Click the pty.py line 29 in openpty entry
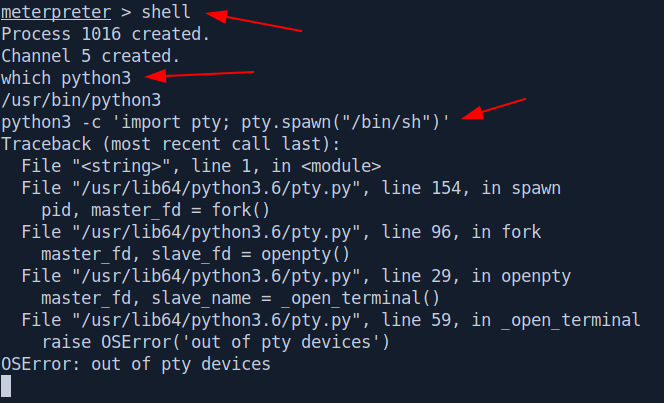This screenshot has width=664, height=403. point(296,276)
